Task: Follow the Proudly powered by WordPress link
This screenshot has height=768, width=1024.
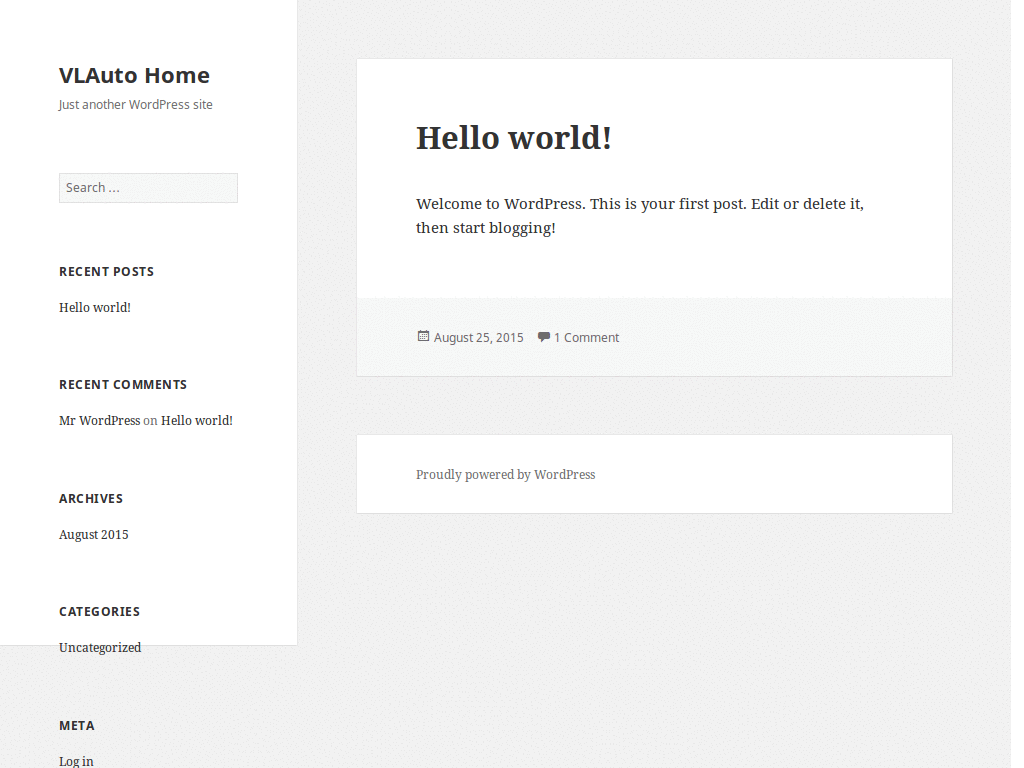Action: (505, 475)
